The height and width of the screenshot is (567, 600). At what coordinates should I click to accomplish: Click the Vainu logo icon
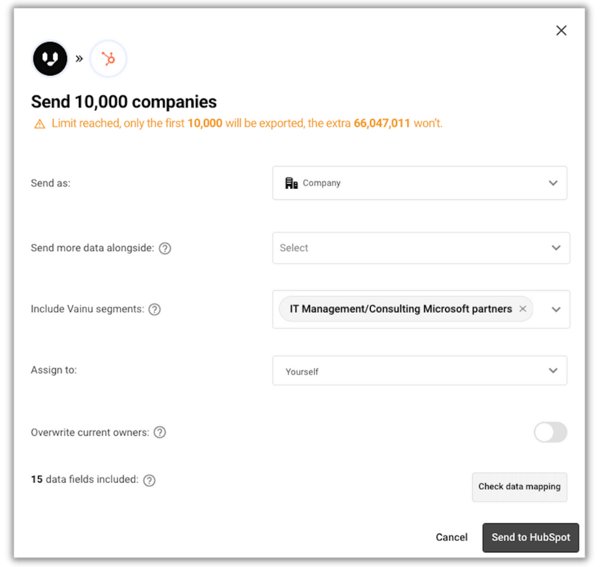[x=50, y=59]
